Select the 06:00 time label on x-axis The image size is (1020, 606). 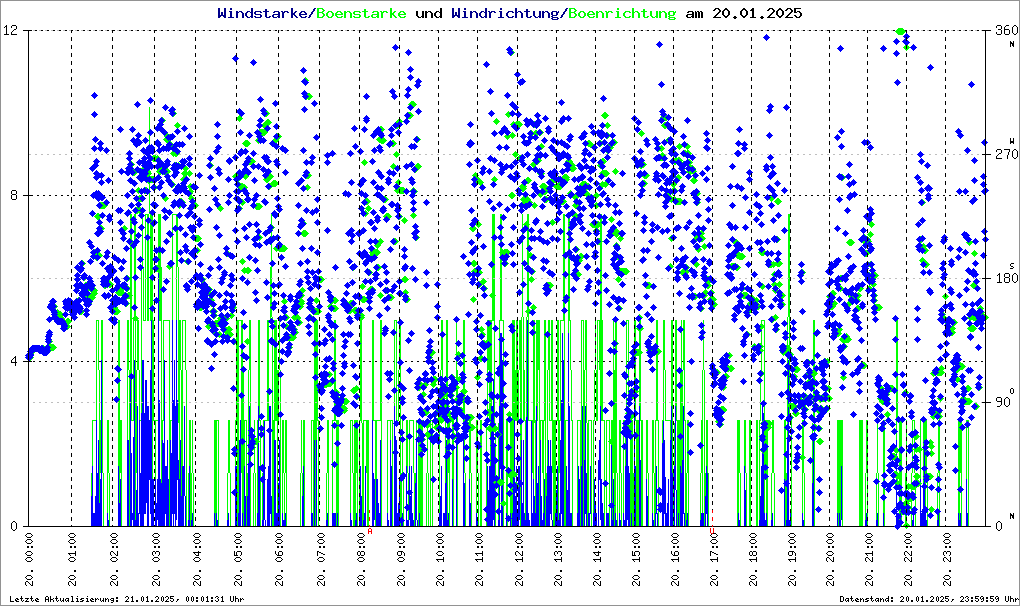[x=279, y=563]
